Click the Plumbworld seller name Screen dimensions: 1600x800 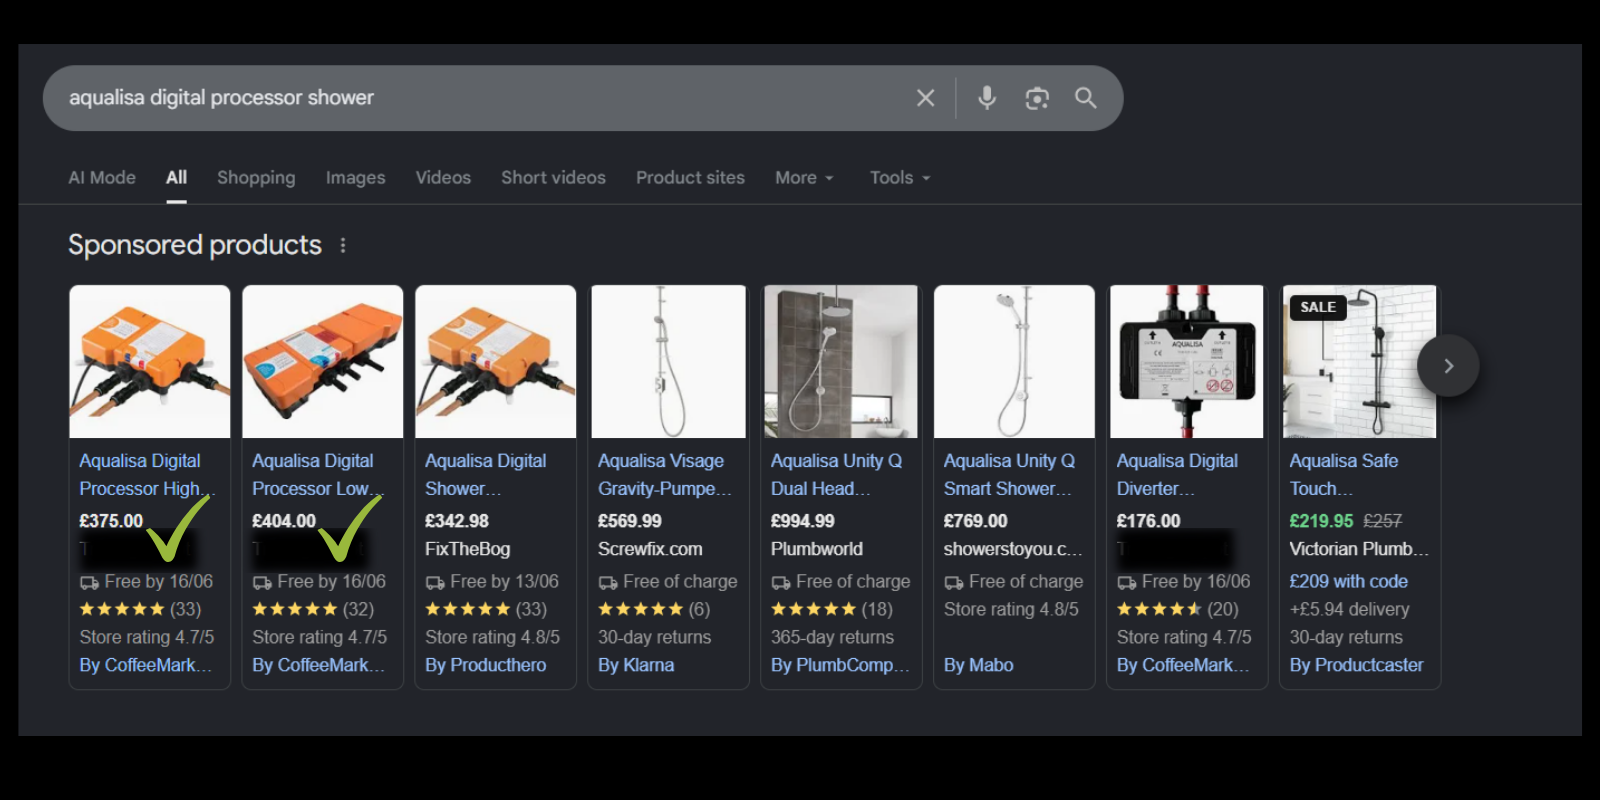817,549
